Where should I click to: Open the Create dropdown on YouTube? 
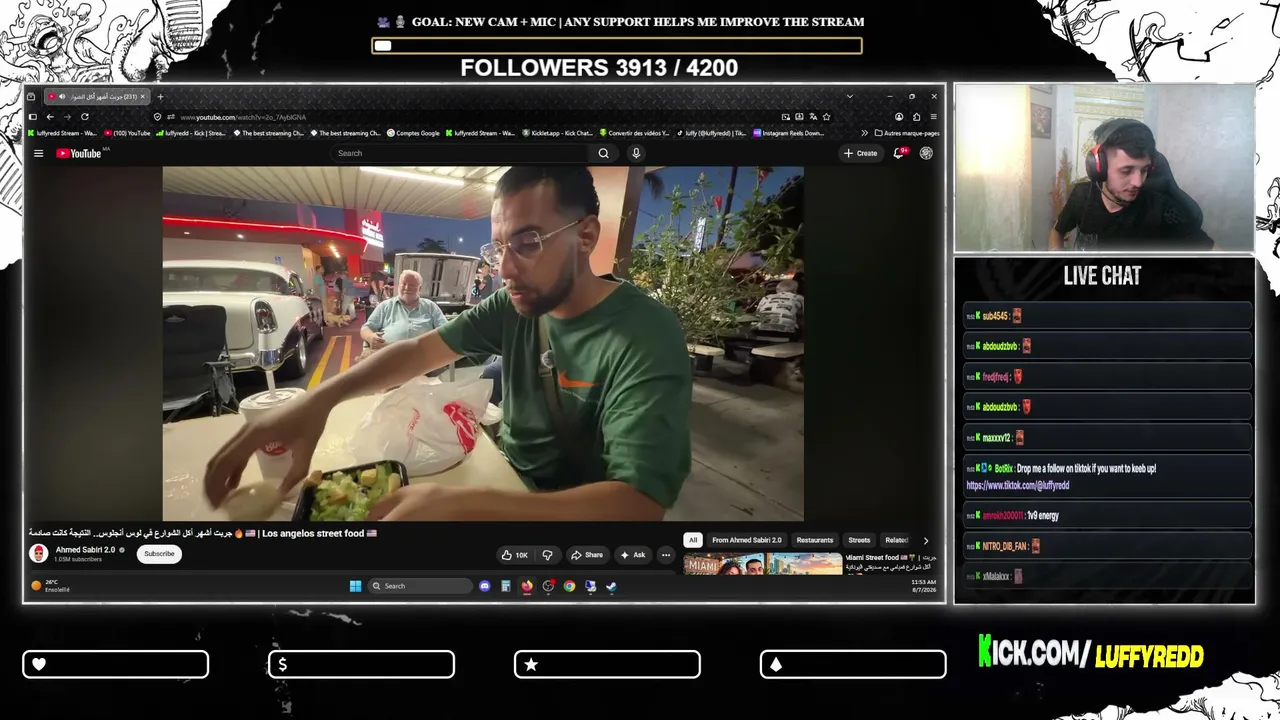pyautogui.click(x=860, y=153)
